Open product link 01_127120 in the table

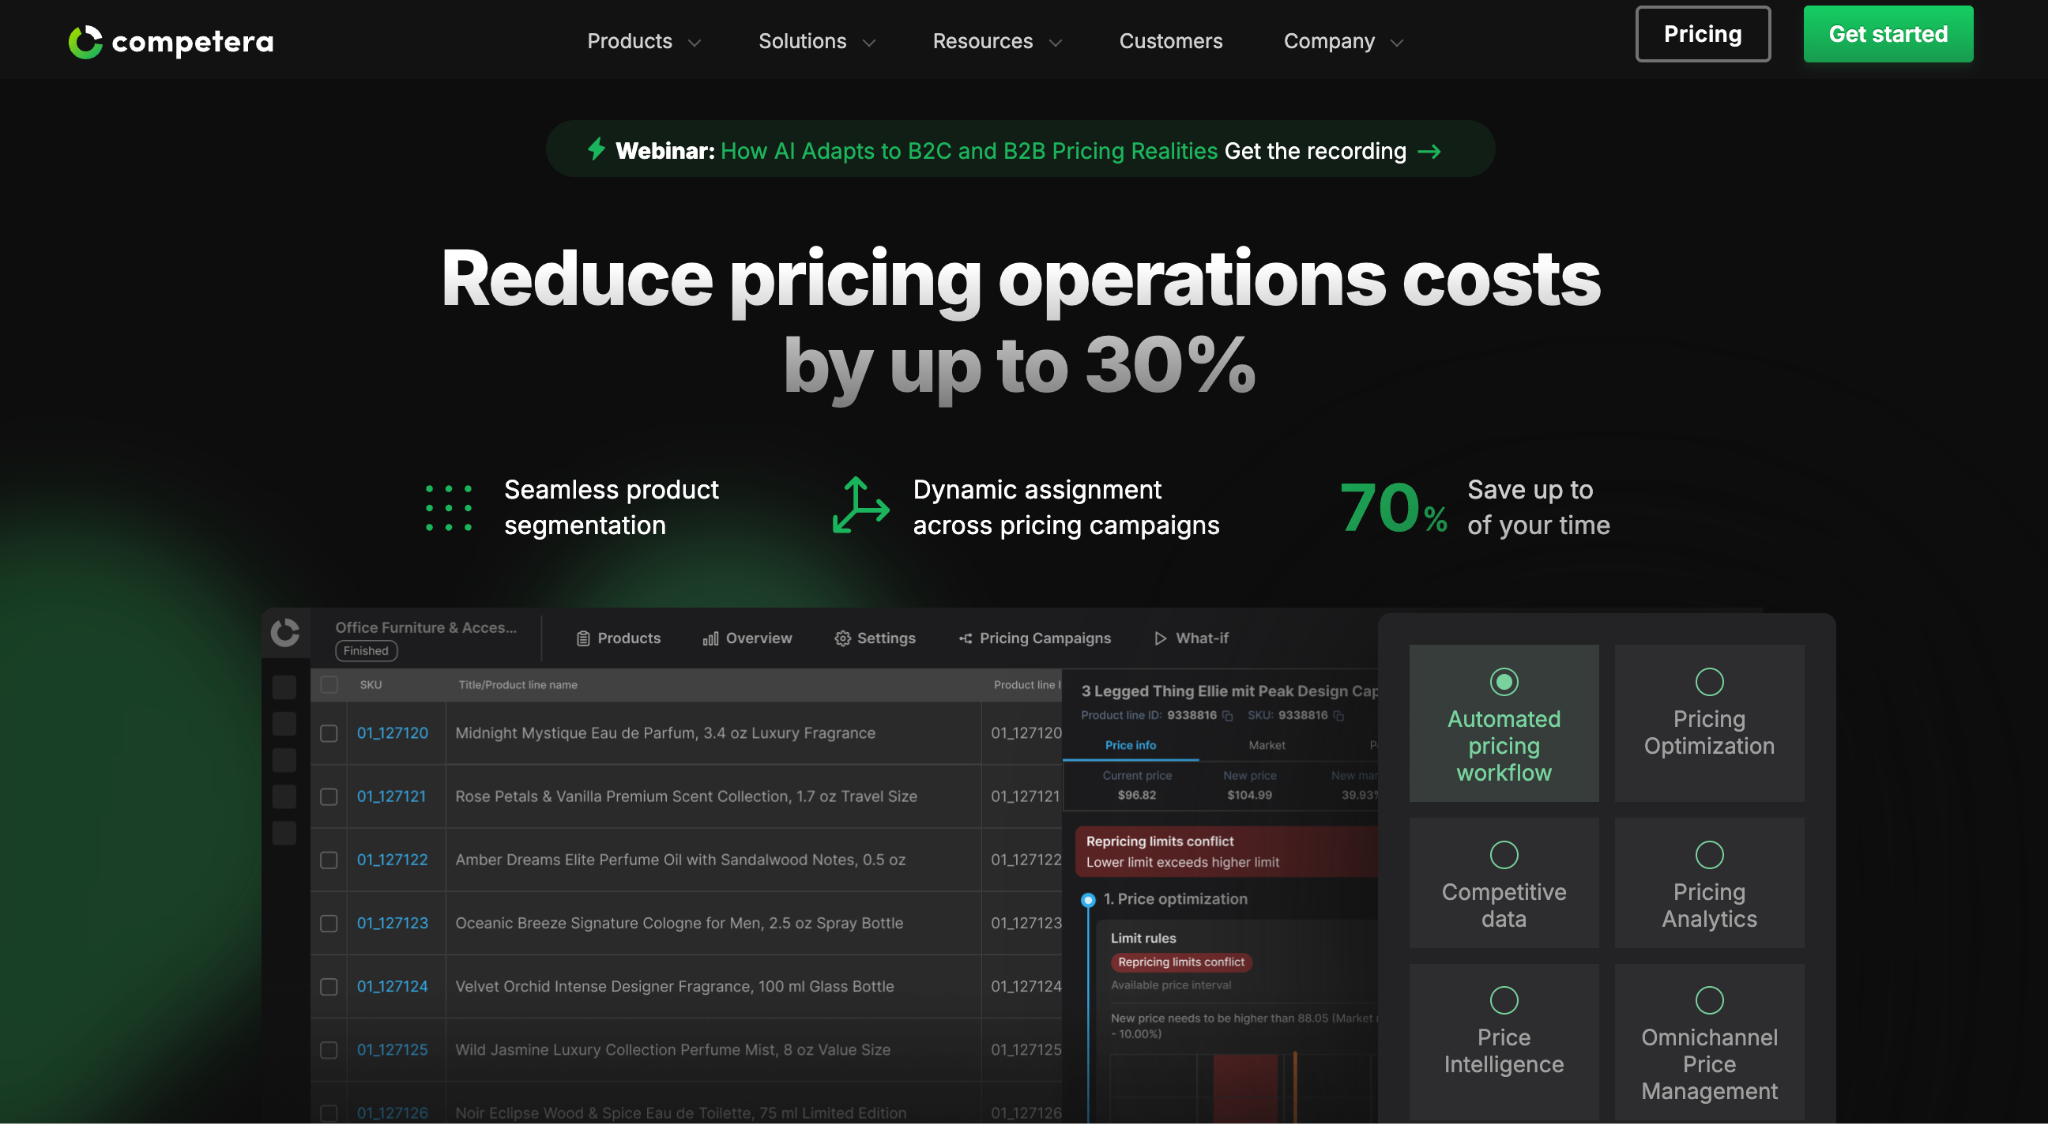[392, 733]
